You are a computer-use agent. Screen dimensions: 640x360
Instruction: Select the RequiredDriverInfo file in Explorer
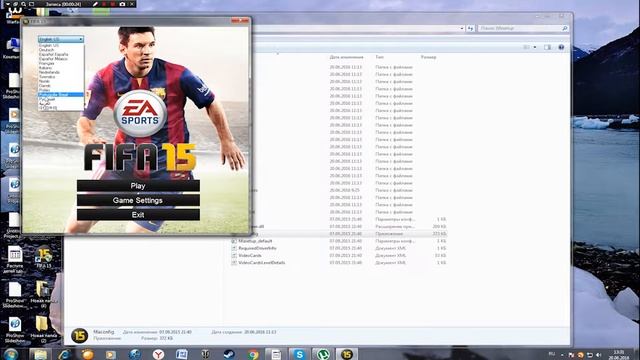257,248
